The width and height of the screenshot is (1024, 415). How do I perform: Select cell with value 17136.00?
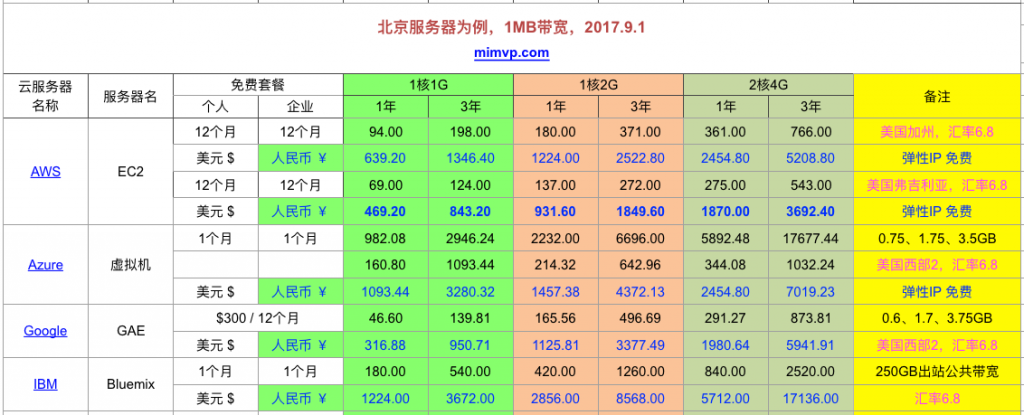[x=811, y=398]
